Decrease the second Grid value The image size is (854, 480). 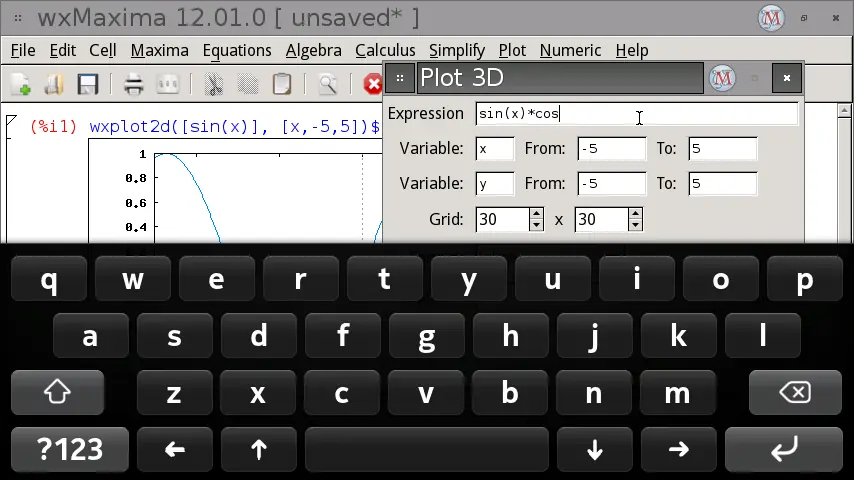[x=636, y=225]
